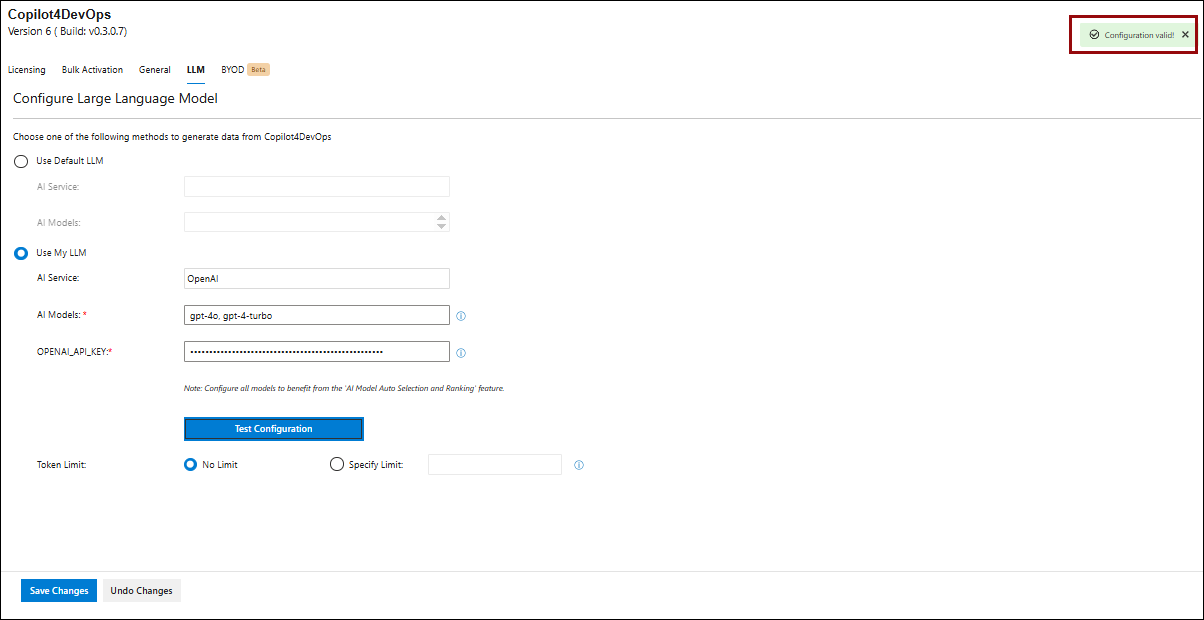Click Save Changes button

59,591
